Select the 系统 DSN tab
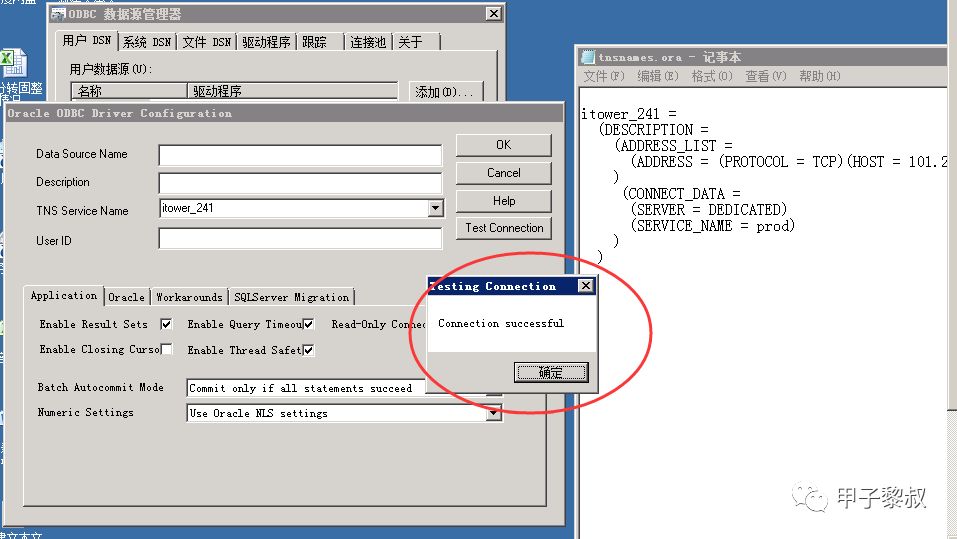This screenshot has width=957, height=539. point(146,42)
